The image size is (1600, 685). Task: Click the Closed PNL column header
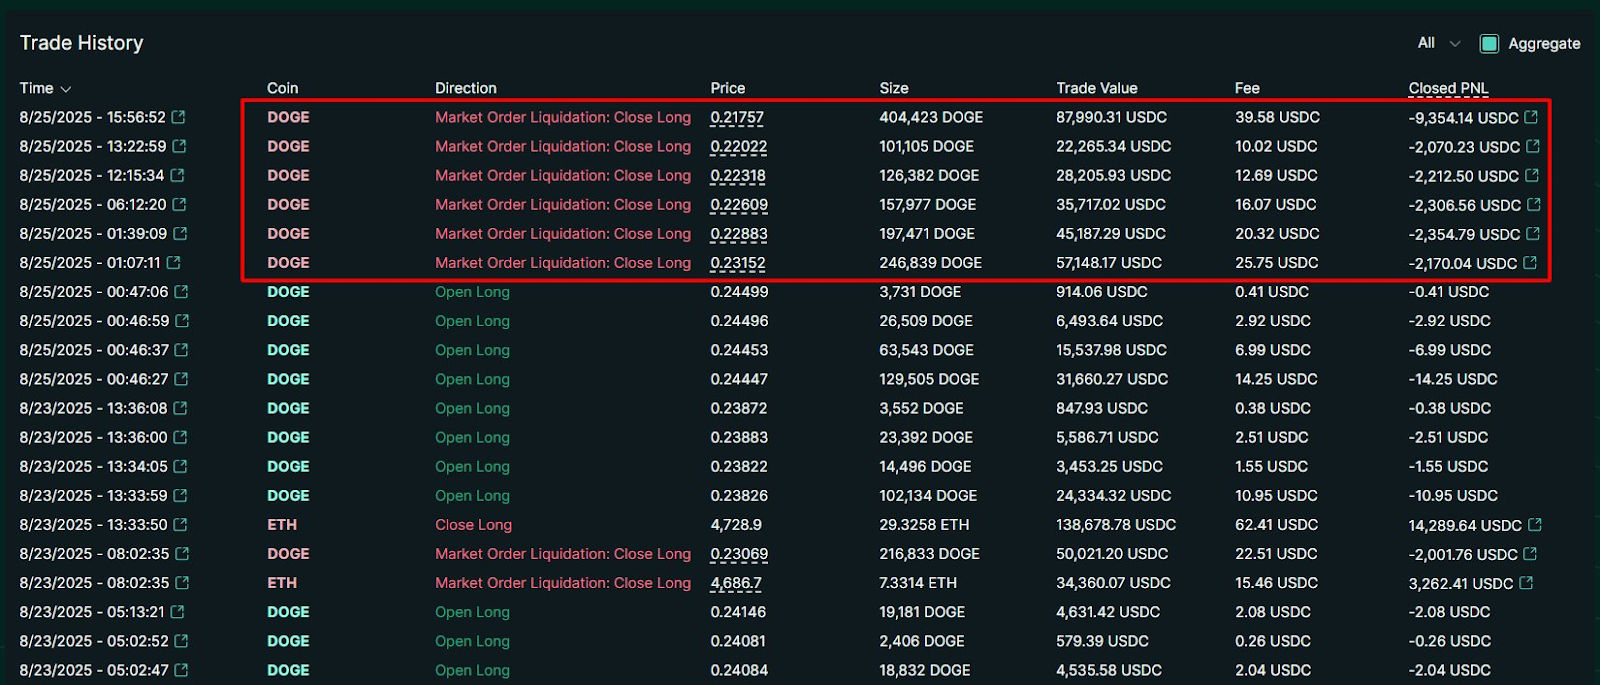click(x=1448, y=88)
